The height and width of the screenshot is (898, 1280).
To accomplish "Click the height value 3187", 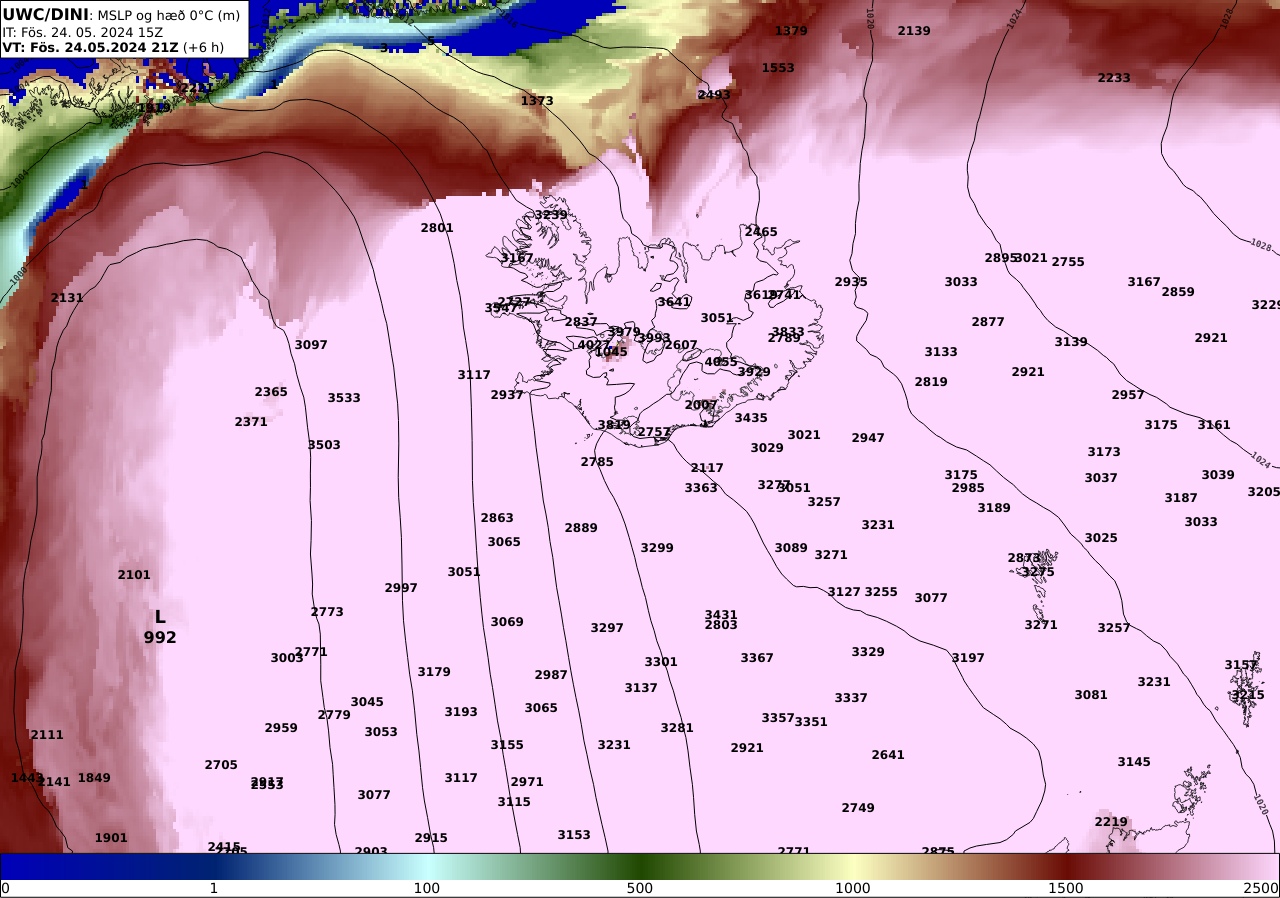I will click(x=1181, y=498).
